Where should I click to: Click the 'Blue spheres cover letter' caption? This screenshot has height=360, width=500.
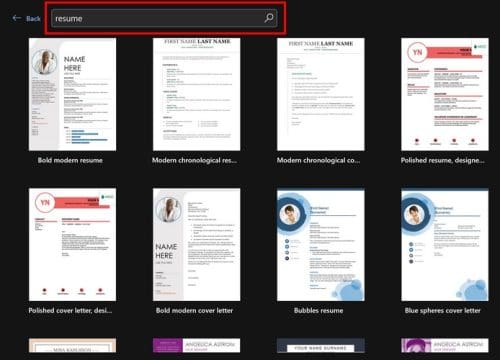tap(442, 311)
